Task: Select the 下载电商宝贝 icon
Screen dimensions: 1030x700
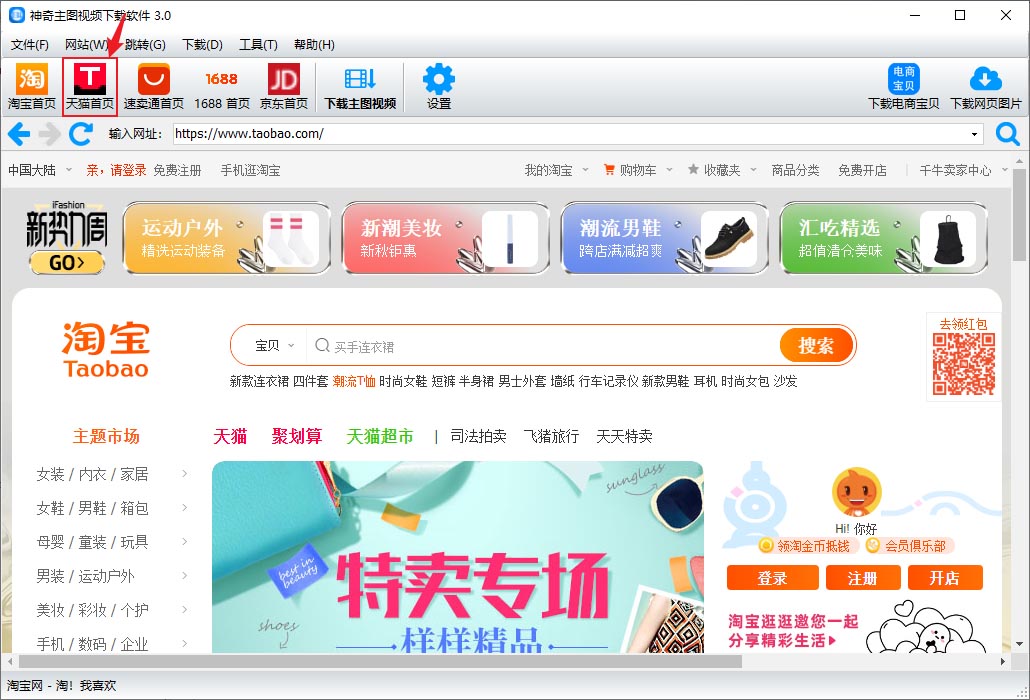Action: (x=903, y=86)
